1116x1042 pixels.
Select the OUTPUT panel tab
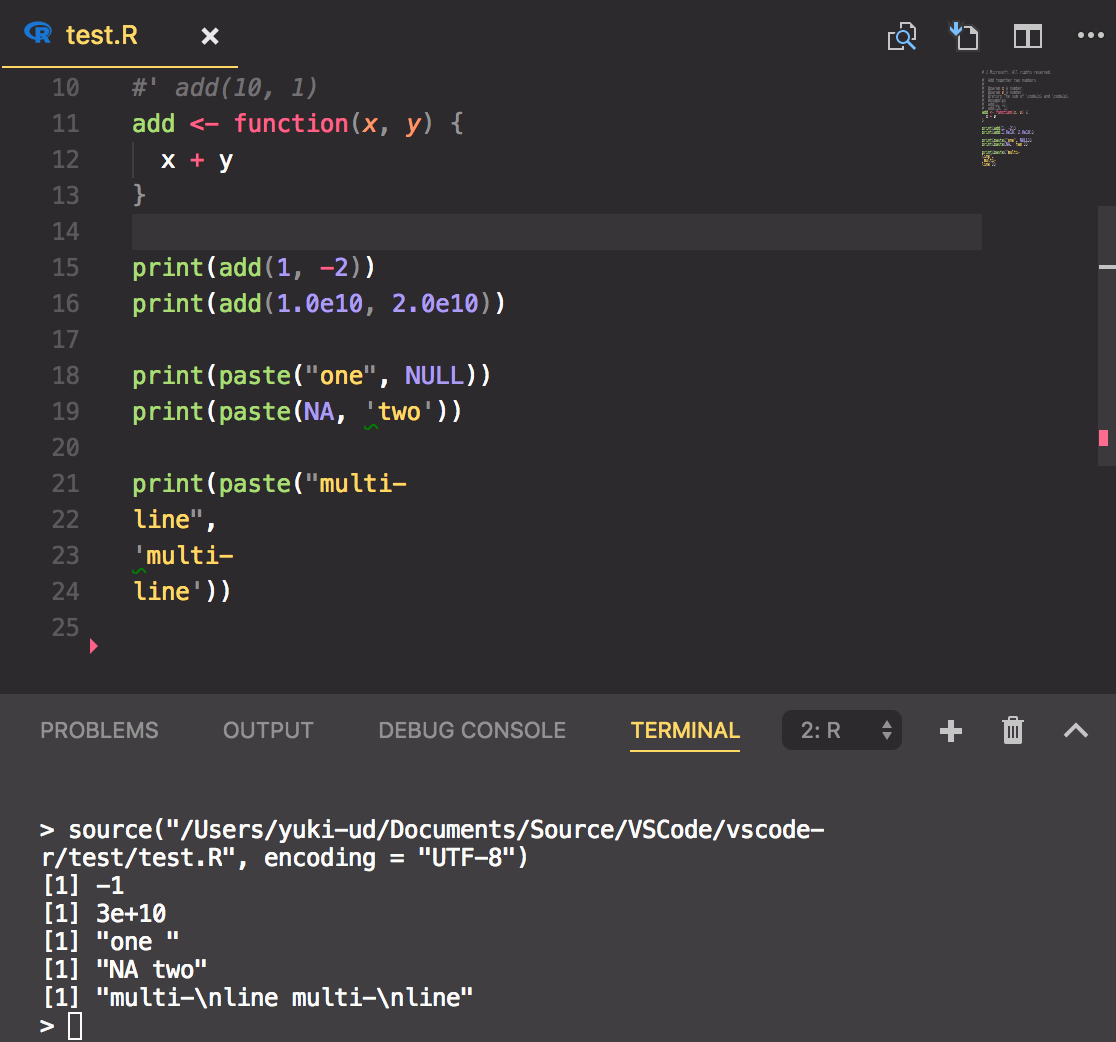coord(267,730)
